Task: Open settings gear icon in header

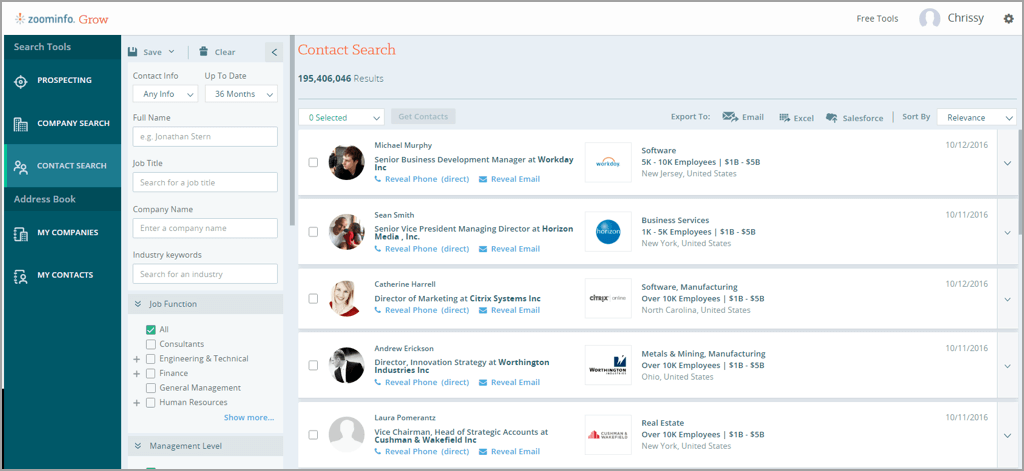Action: pyautogui.click(x=1008, y=18)
